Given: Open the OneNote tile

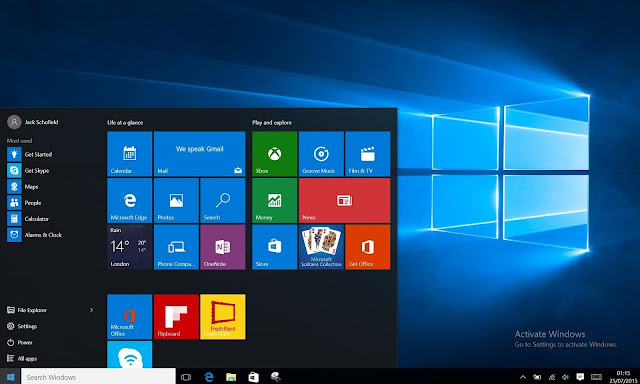Looking at the screenshot, I should pyautogui.click(x=222, y=247).
